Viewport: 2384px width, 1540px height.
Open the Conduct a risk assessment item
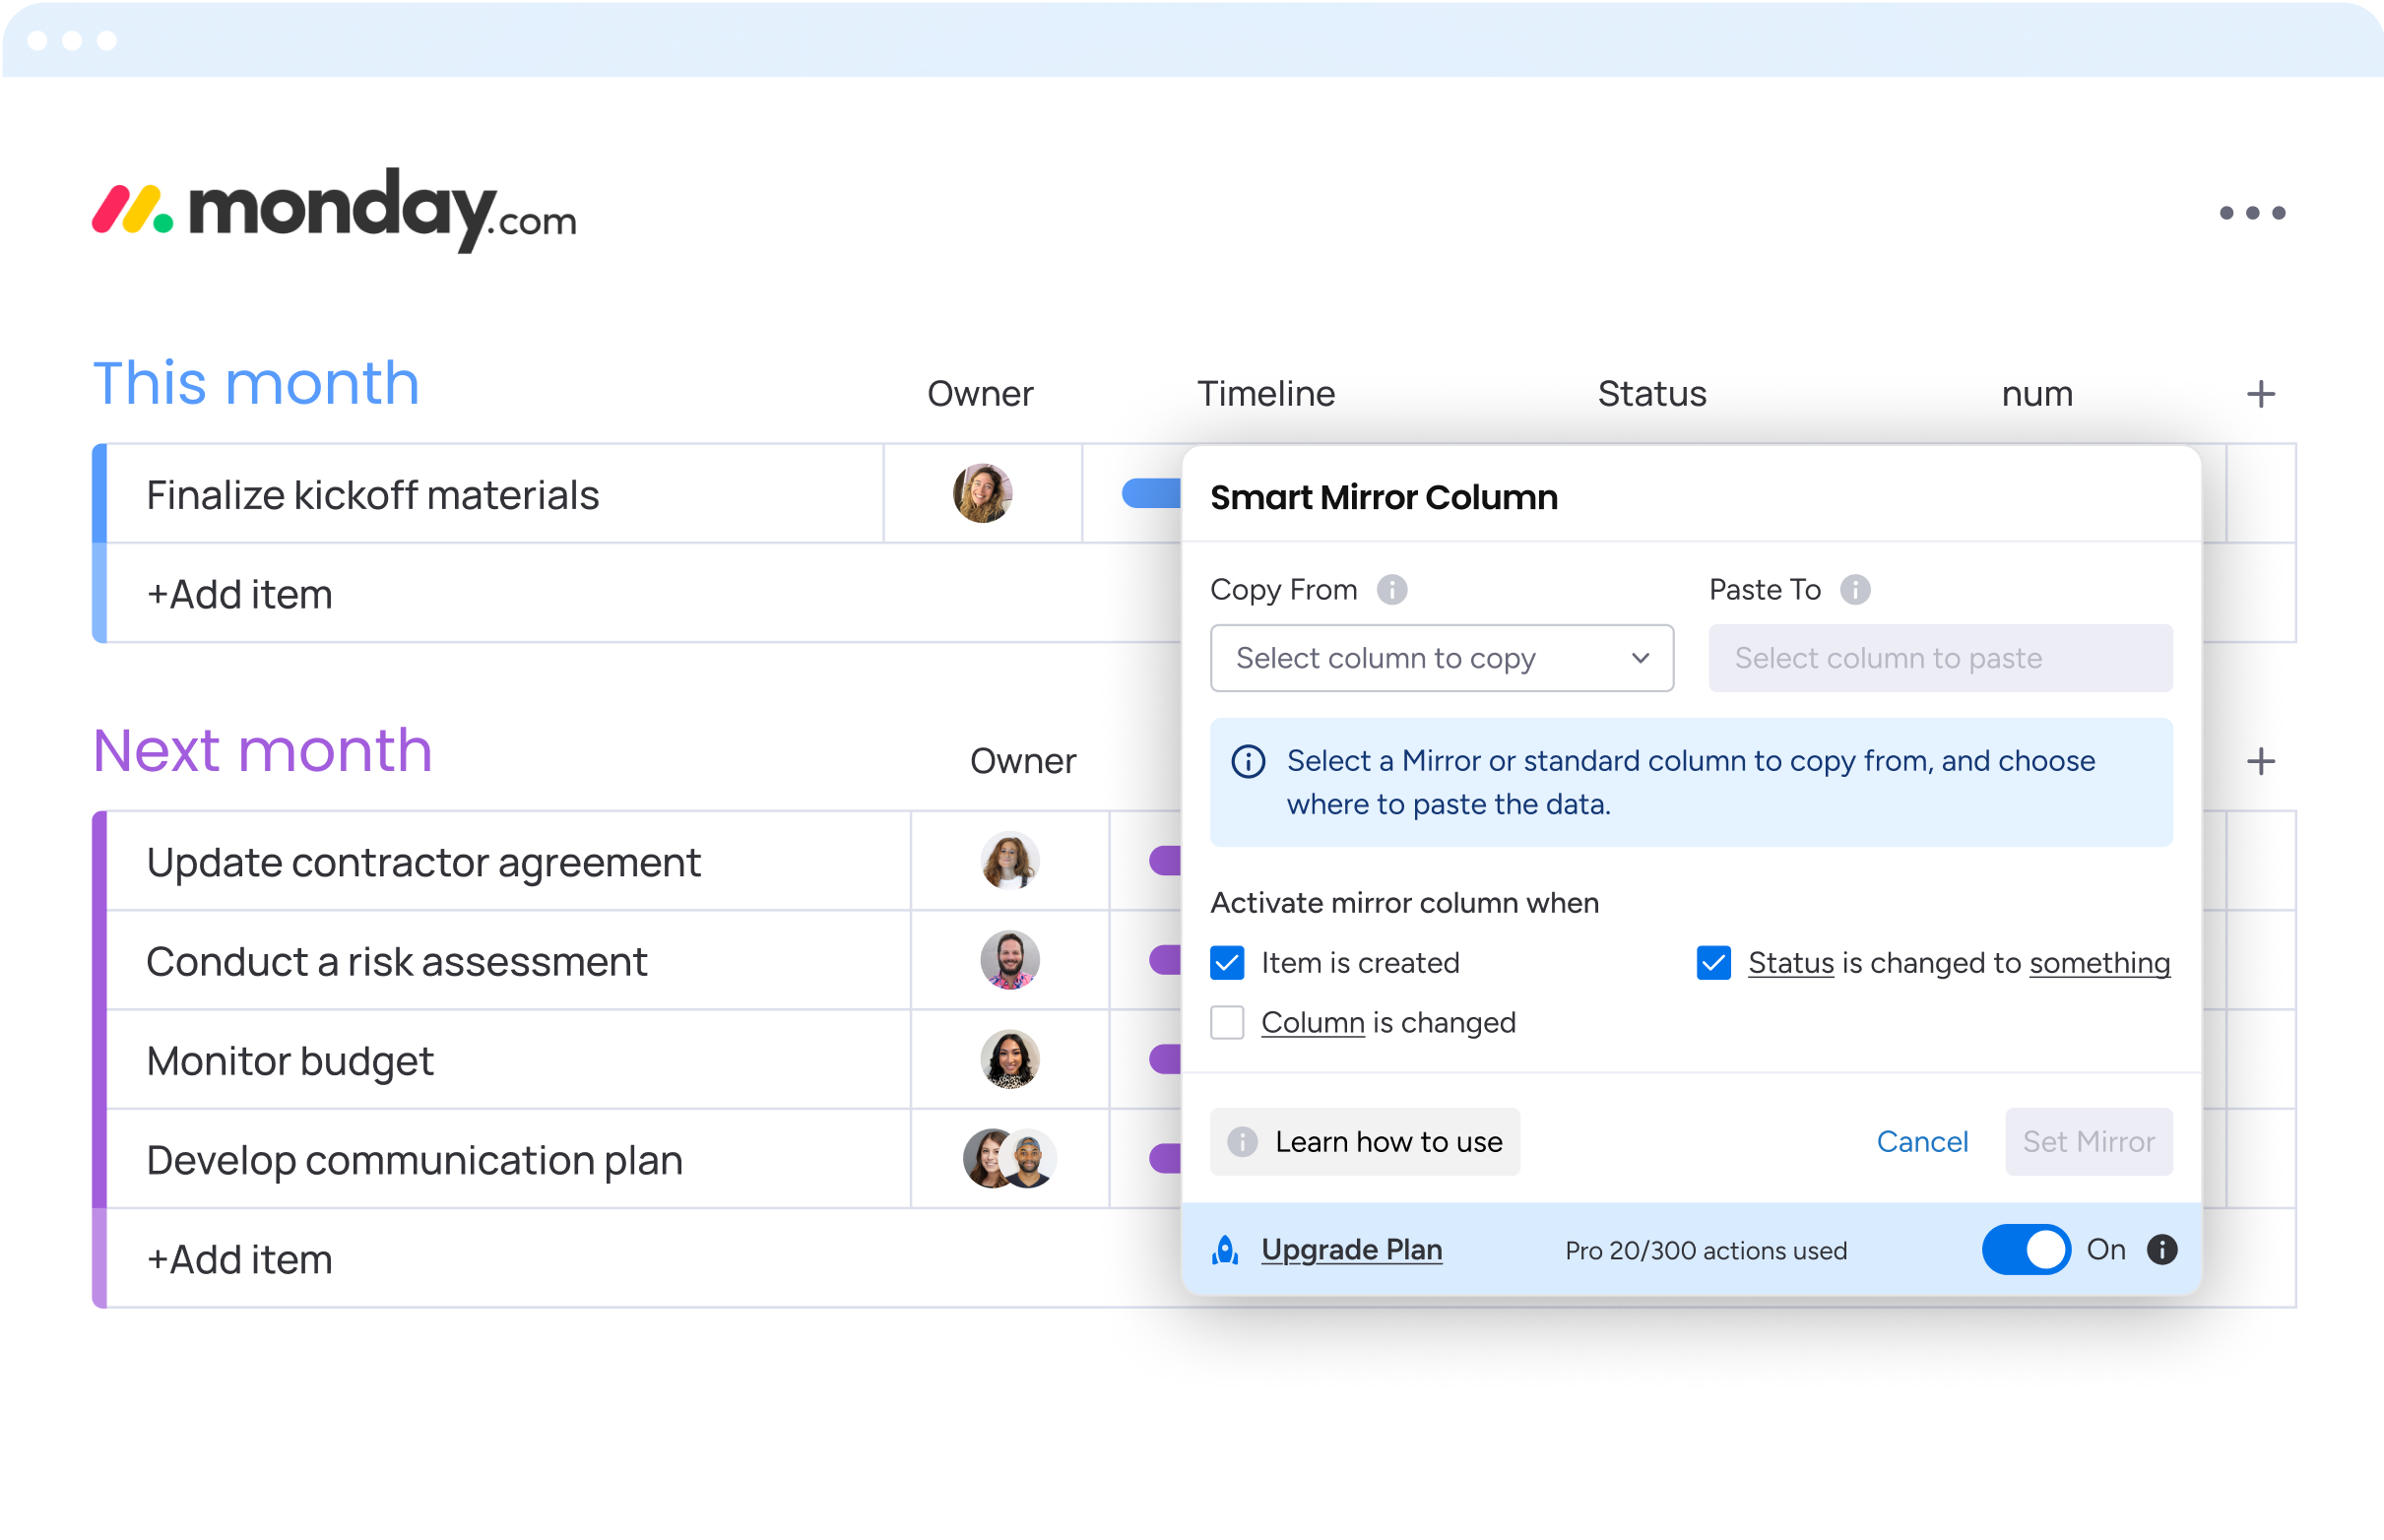[396, 962]
